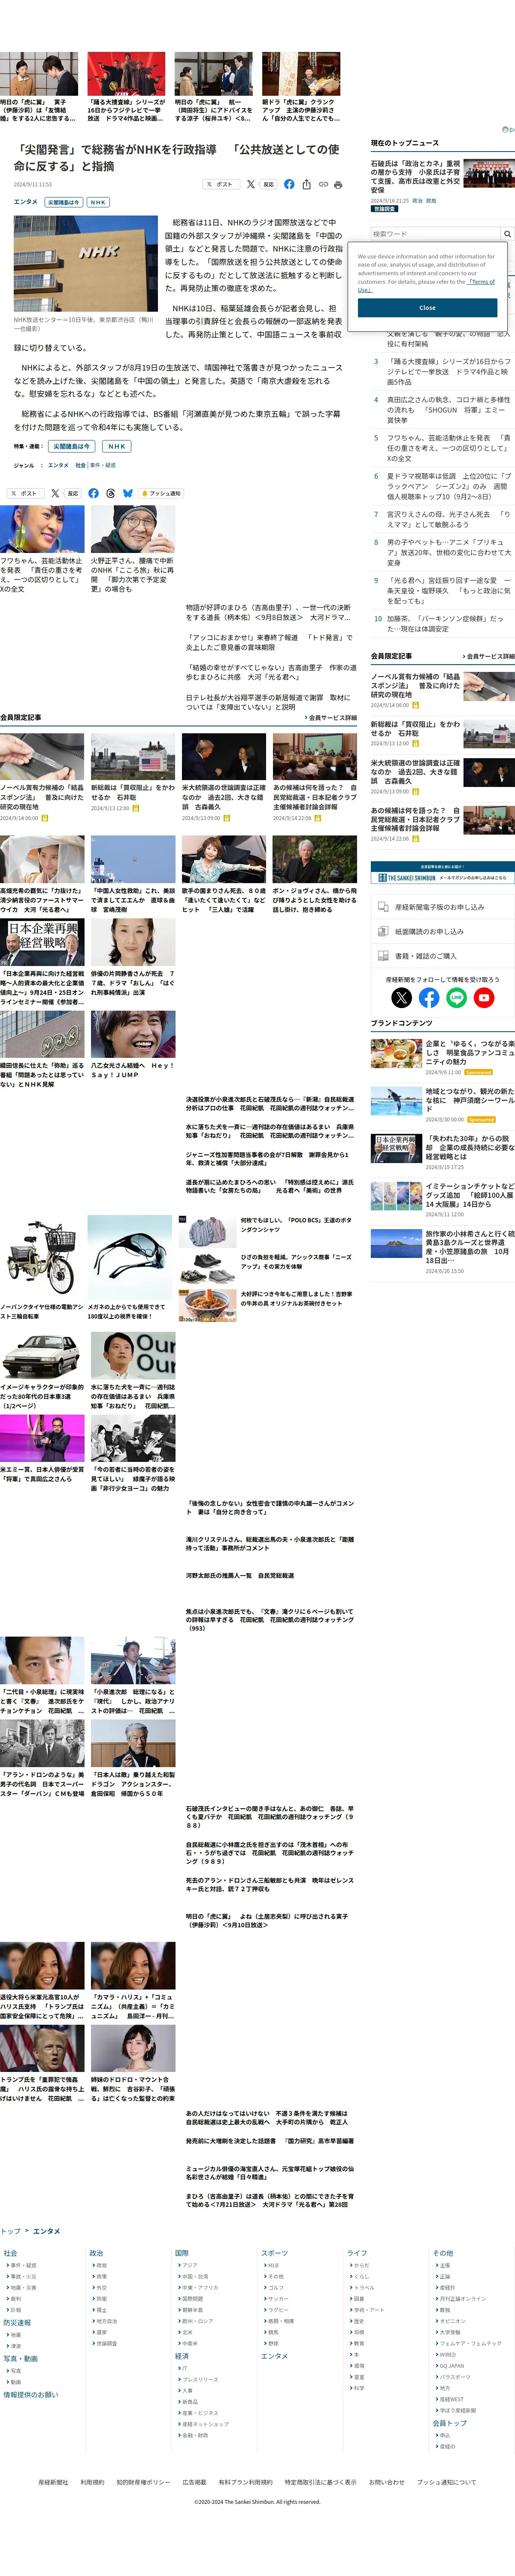Viewport: 515px width, 2576px height.
Task: Click the NHK tag under the headline
Action: [98, 202]
